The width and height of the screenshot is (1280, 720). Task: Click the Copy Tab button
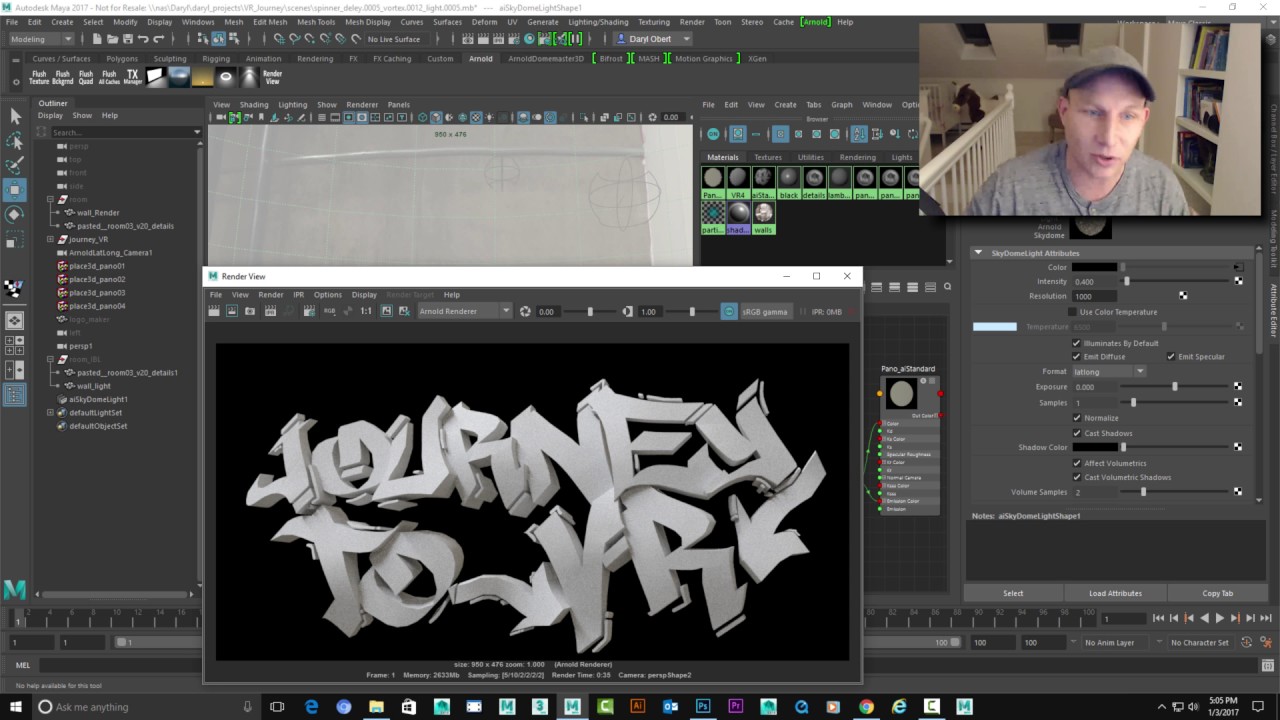(1217, 593)
